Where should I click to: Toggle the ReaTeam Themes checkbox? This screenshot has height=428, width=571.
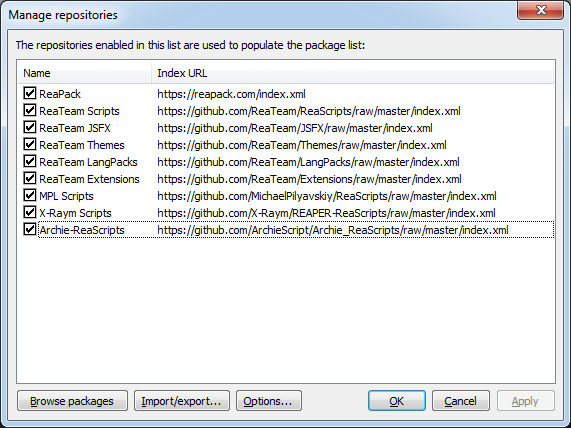(29, 145)
